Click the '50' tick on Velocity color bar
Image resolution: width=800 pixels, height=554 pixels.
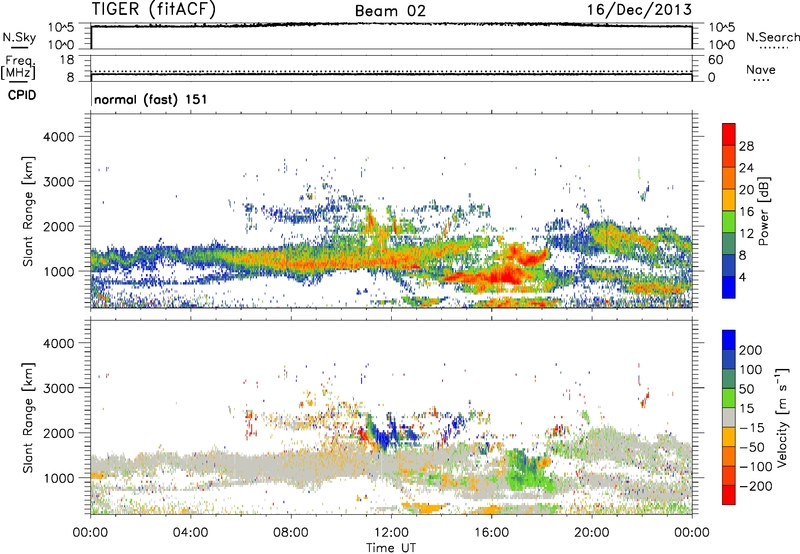(746, 389)
